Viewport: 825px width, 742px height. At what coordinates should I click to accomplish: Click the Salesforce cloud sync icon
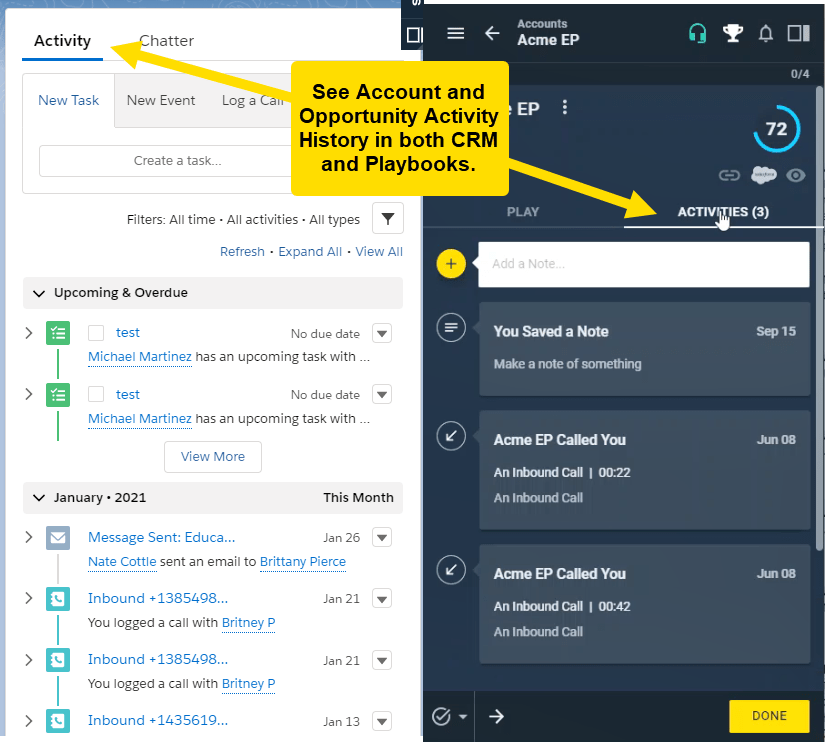coord(762,175)
